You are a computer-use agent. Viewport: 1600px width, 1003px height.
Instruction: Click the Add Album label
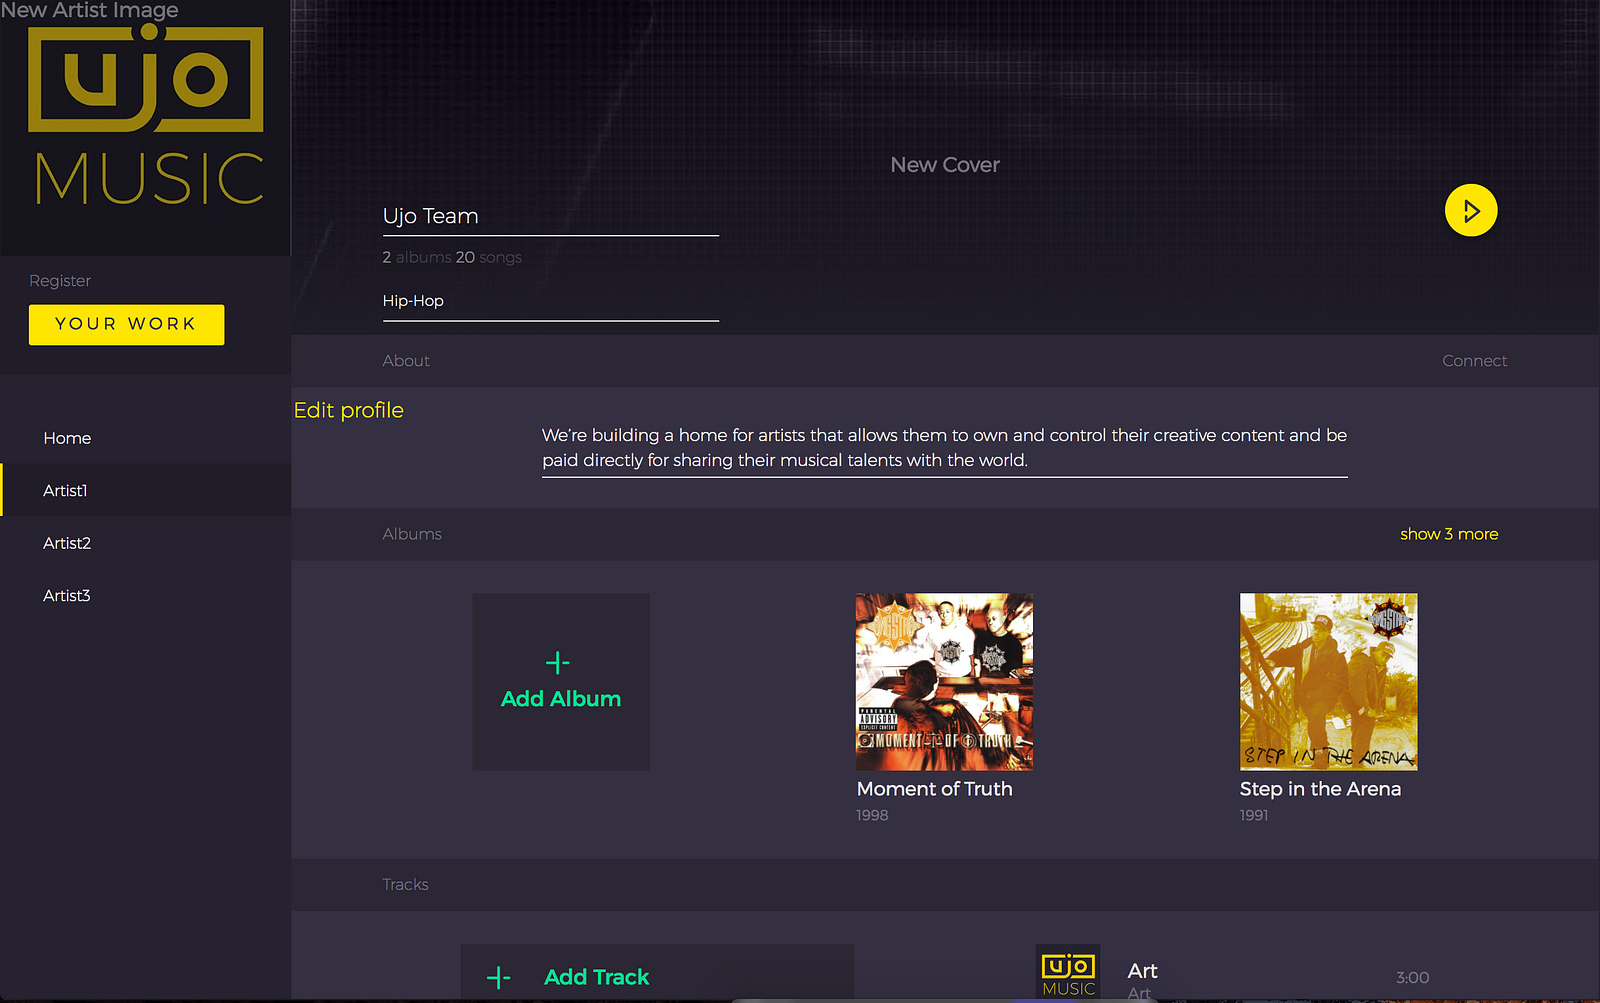pos(561,699)
